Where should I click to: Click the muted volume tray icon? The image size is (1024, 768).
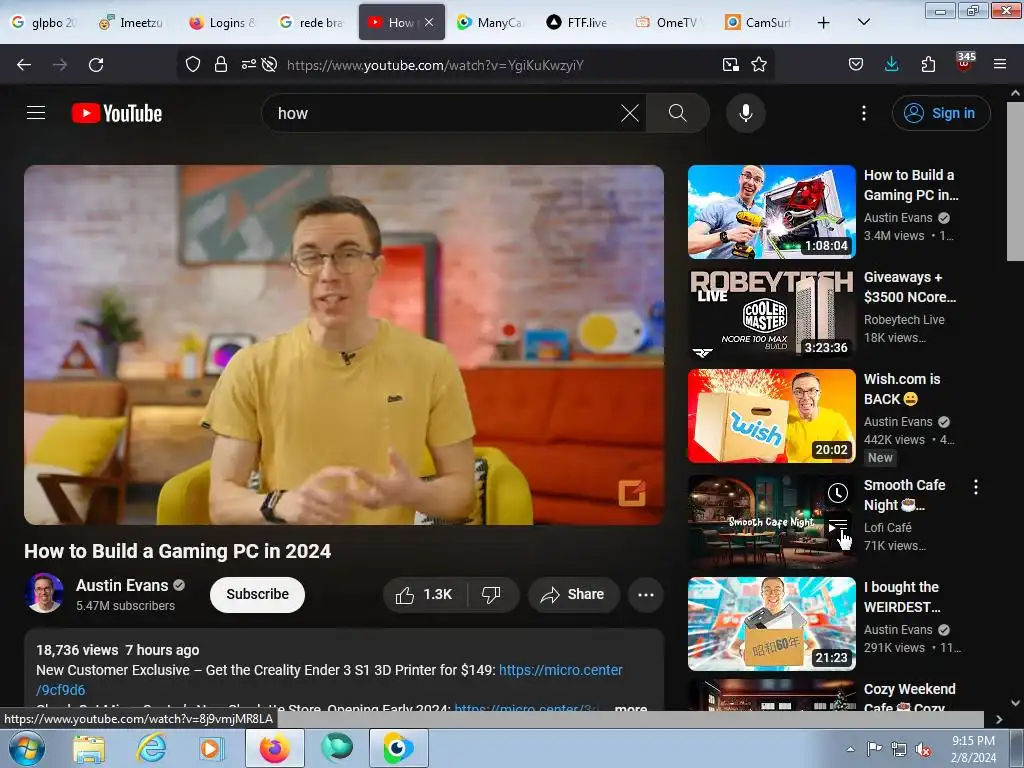923,750
